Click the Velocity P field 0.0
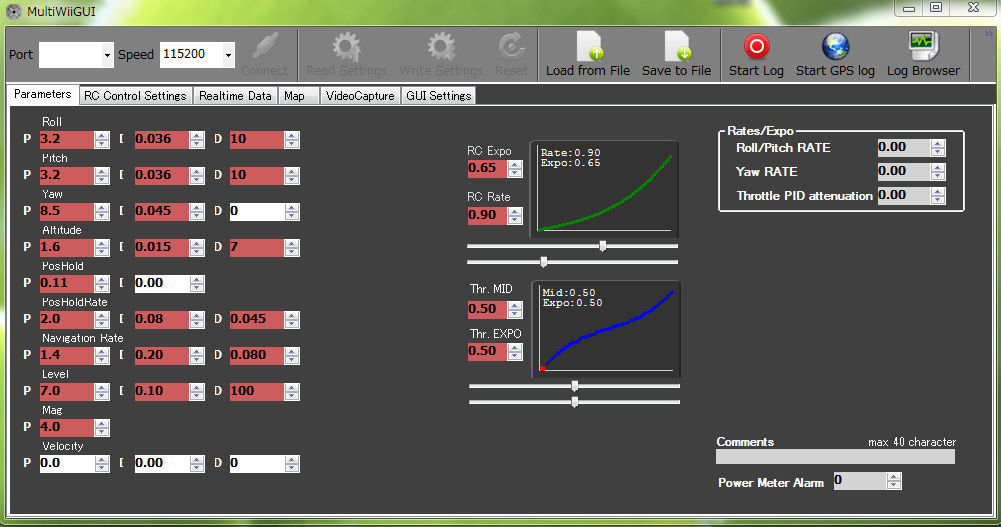Screen dimensions: 1001x527 (66, 463)
